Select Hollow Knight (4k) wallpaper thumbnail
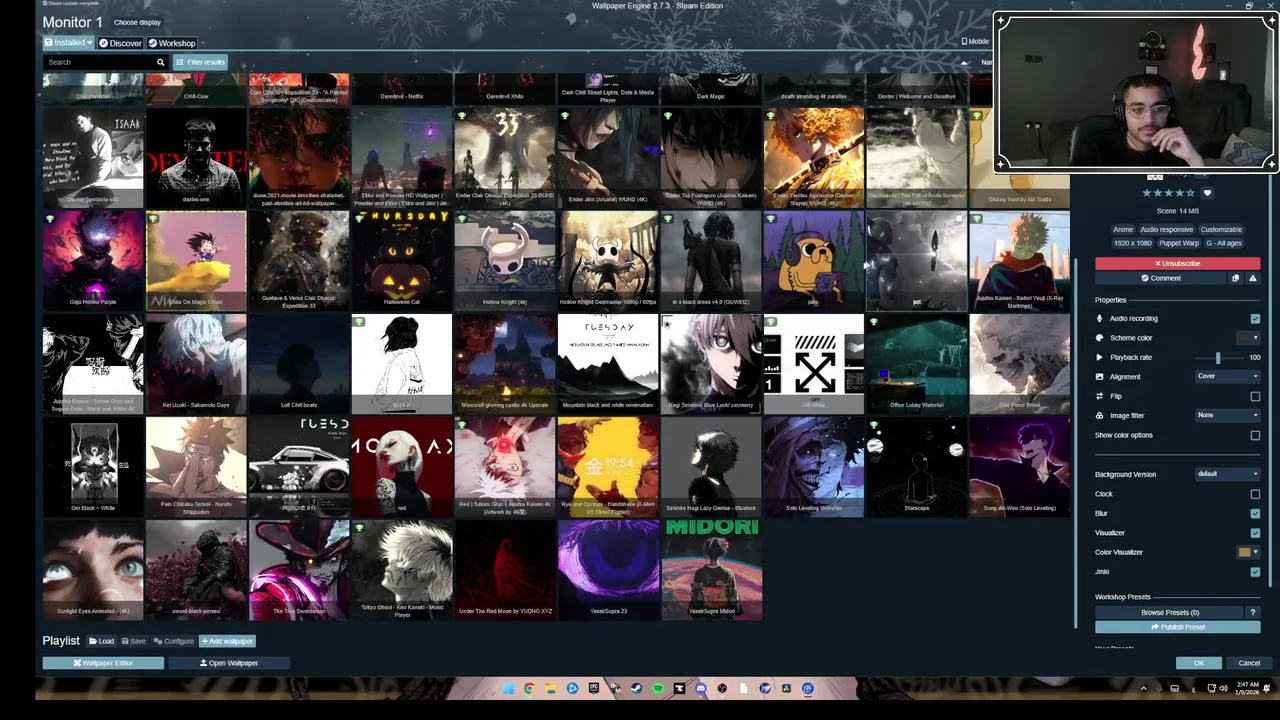This screenshot has width=1280, height=720. (x=504, y=259)
